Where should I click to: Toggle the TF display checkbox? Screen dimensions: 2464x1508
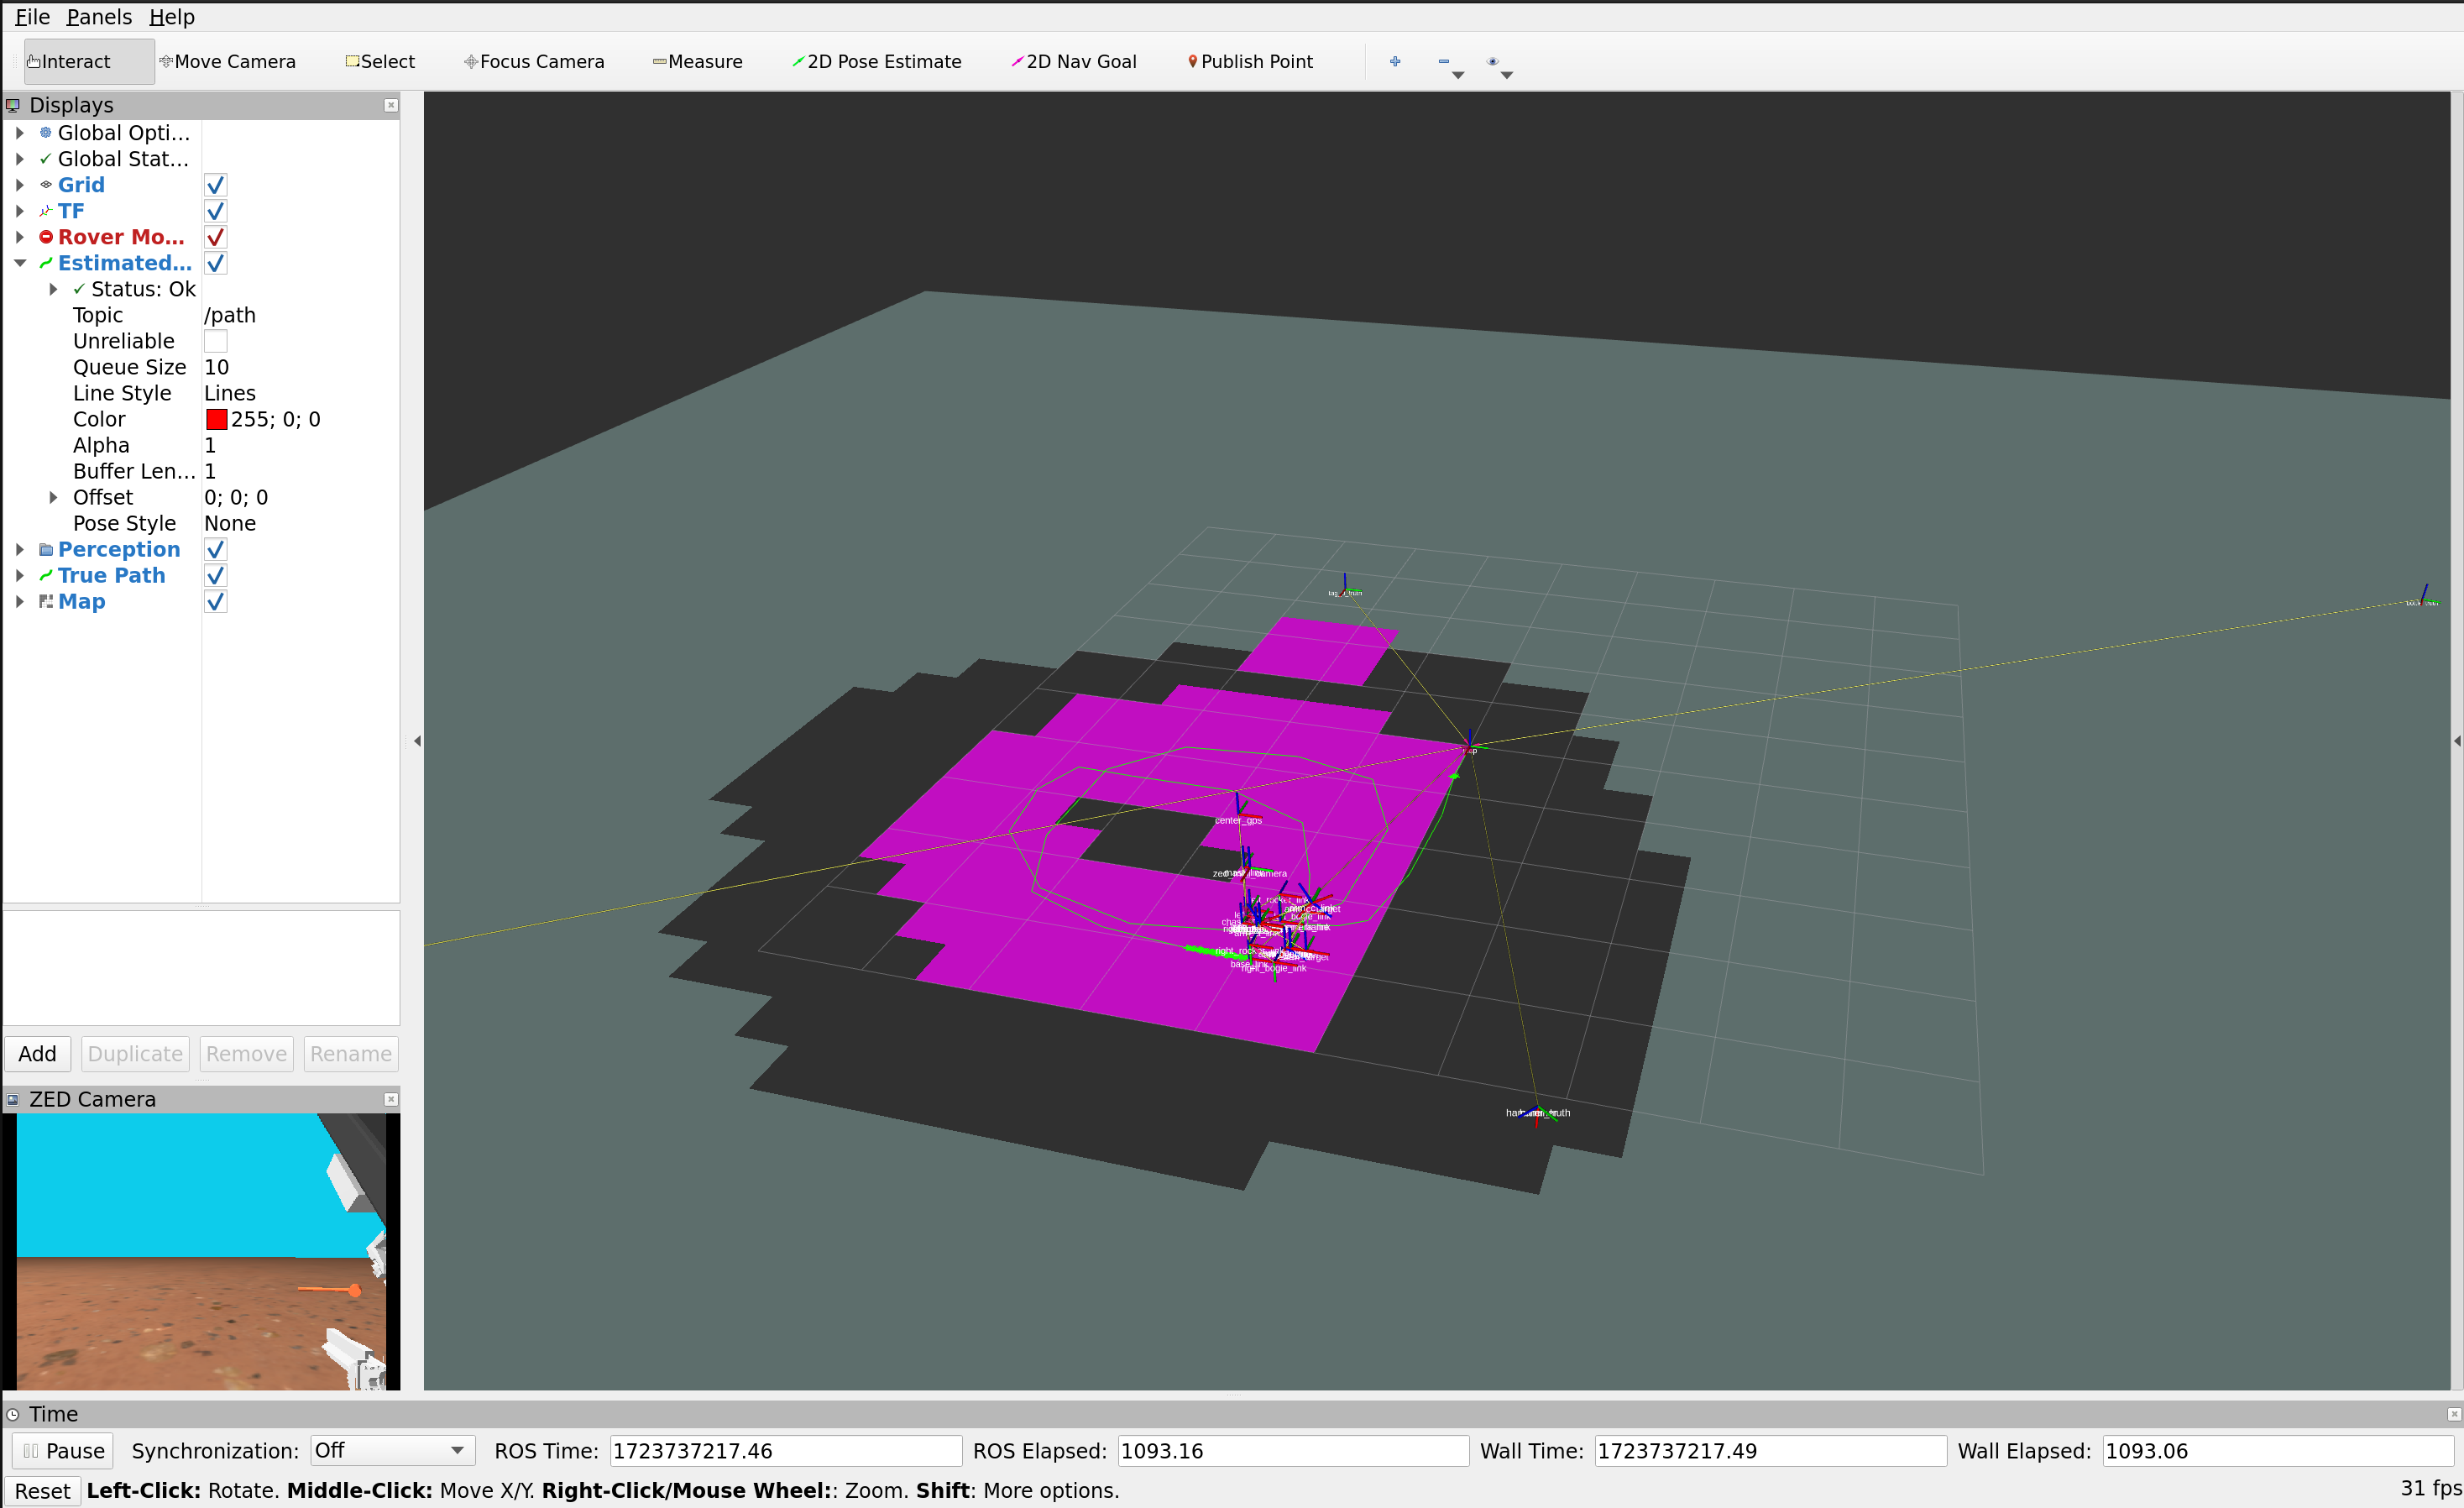(x=215, y=211)
